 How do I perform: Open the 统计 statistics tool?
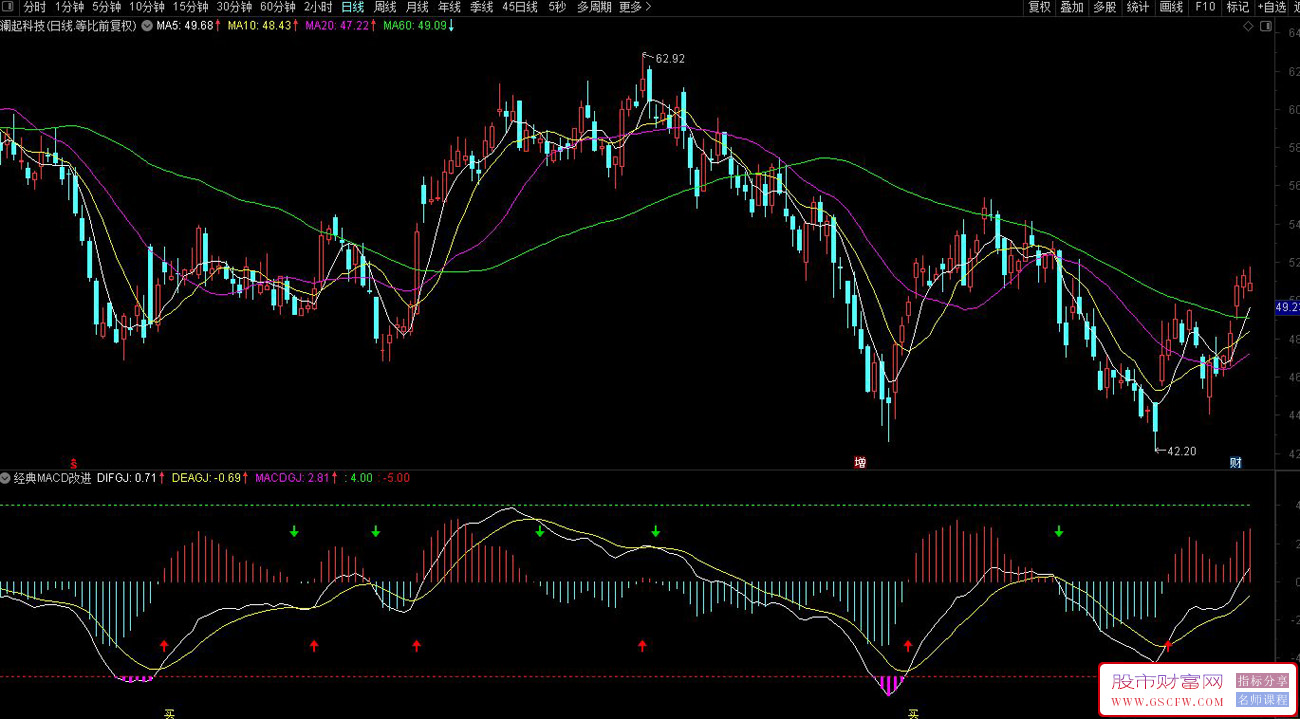(1138, 7)
